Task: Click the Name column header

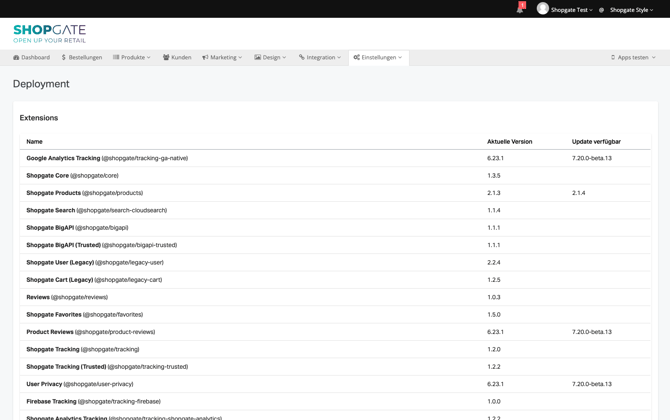Action: click(34, 141)
